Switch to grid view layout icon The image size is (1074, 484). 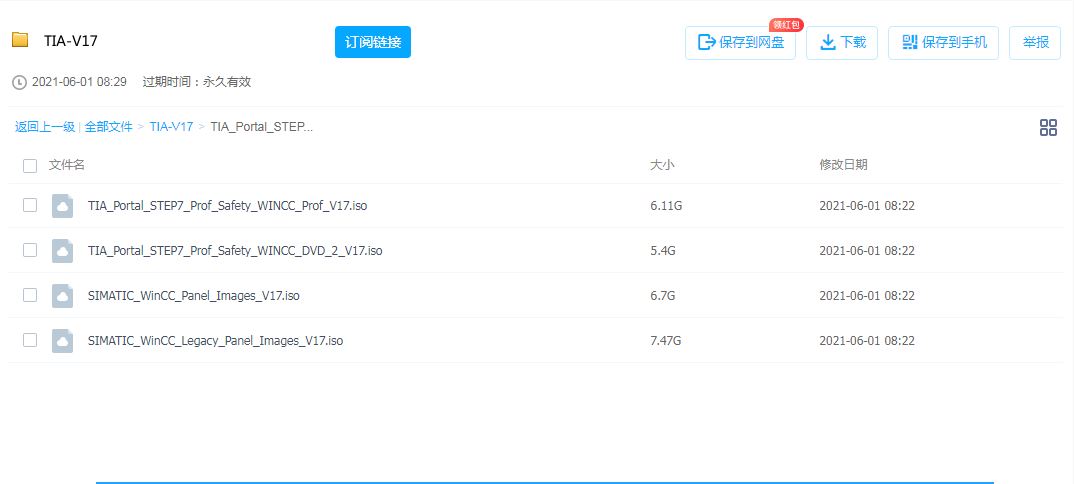1048,127
